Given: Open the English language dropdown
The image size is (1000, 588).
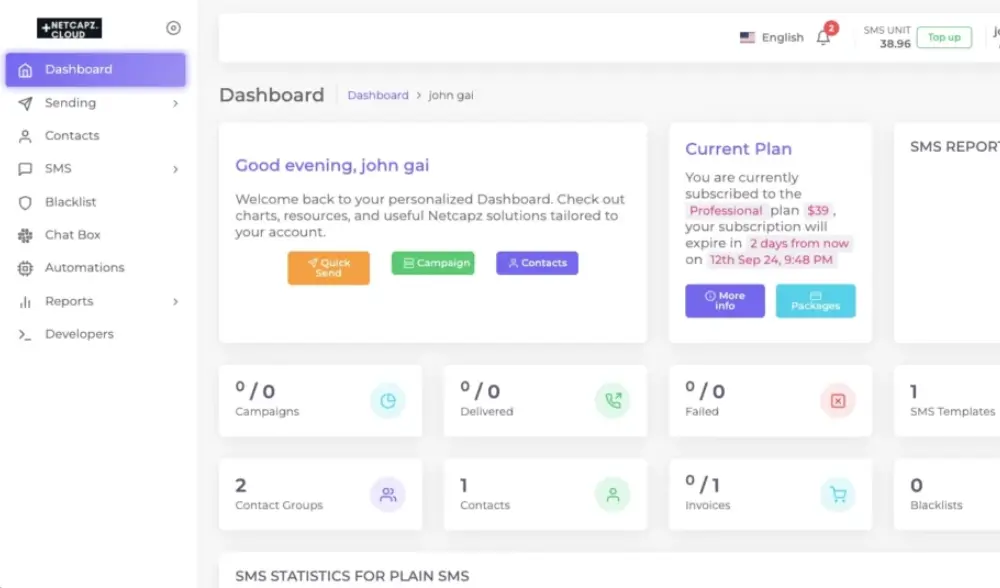Looking at the screenshot, I should click(x=772, y=38).
